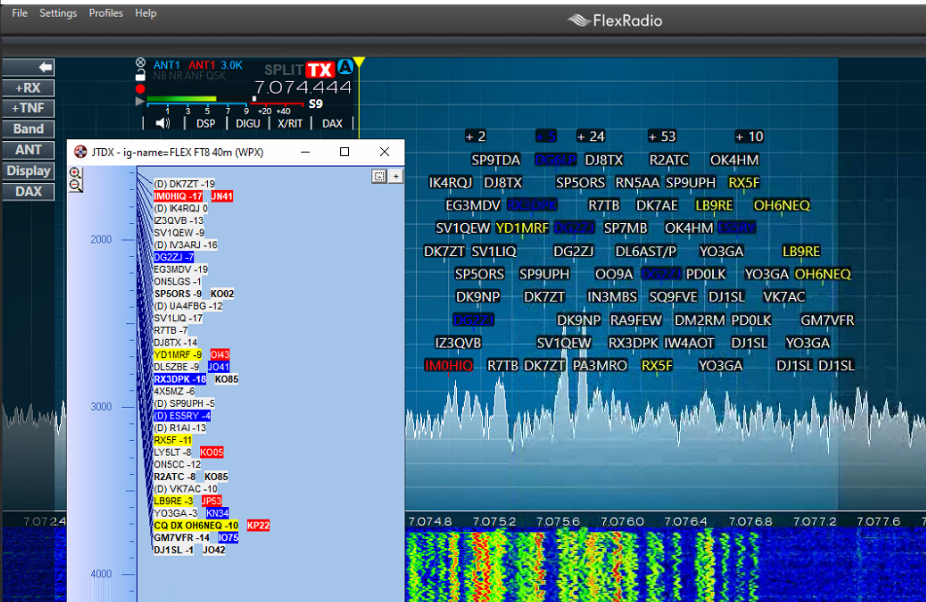
Task: Click the red record dot on slice
Action: (x=140, y=89)
